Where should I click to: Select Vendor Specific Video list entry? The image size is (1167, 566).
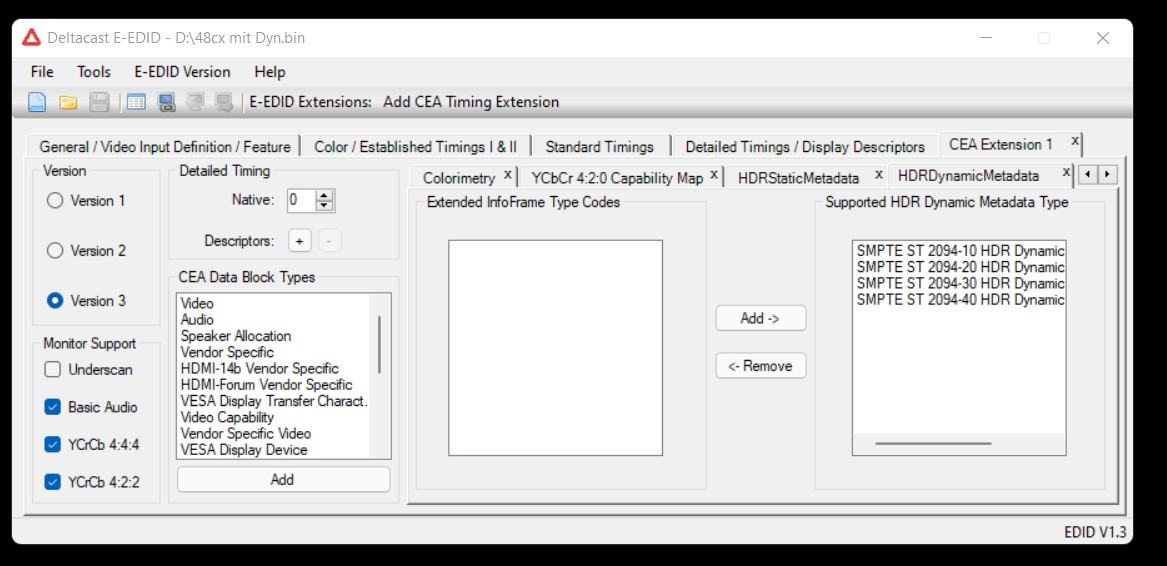click(246, 433)
